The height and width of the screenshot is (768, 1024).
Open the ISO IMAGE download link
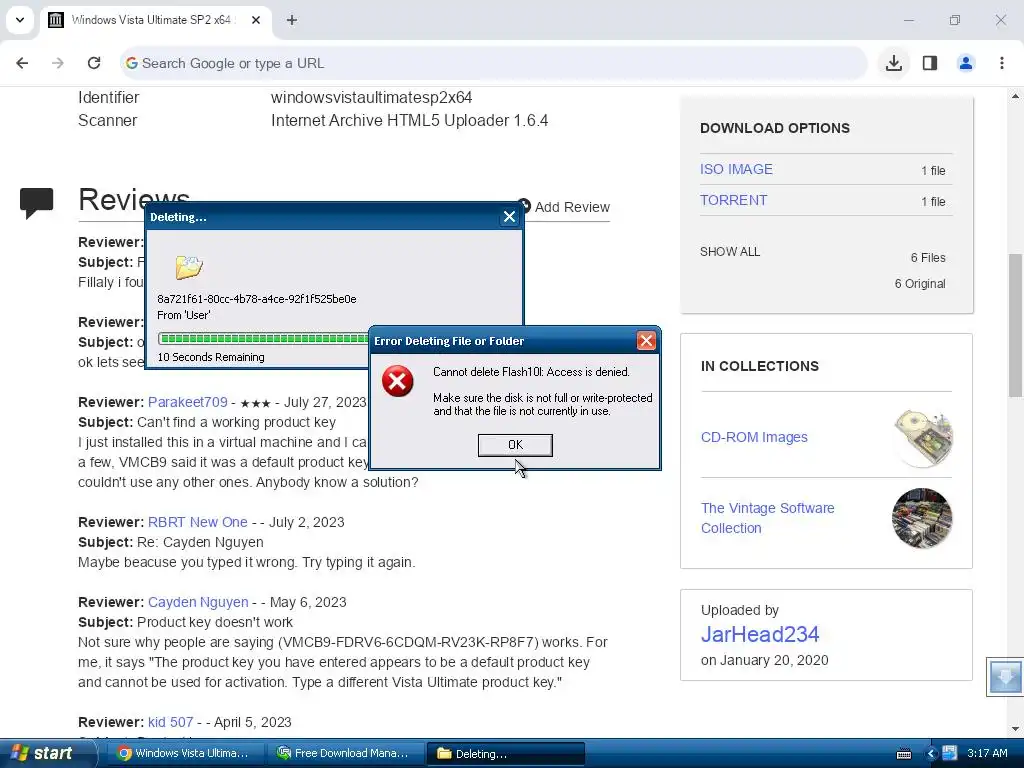point(736,169)
